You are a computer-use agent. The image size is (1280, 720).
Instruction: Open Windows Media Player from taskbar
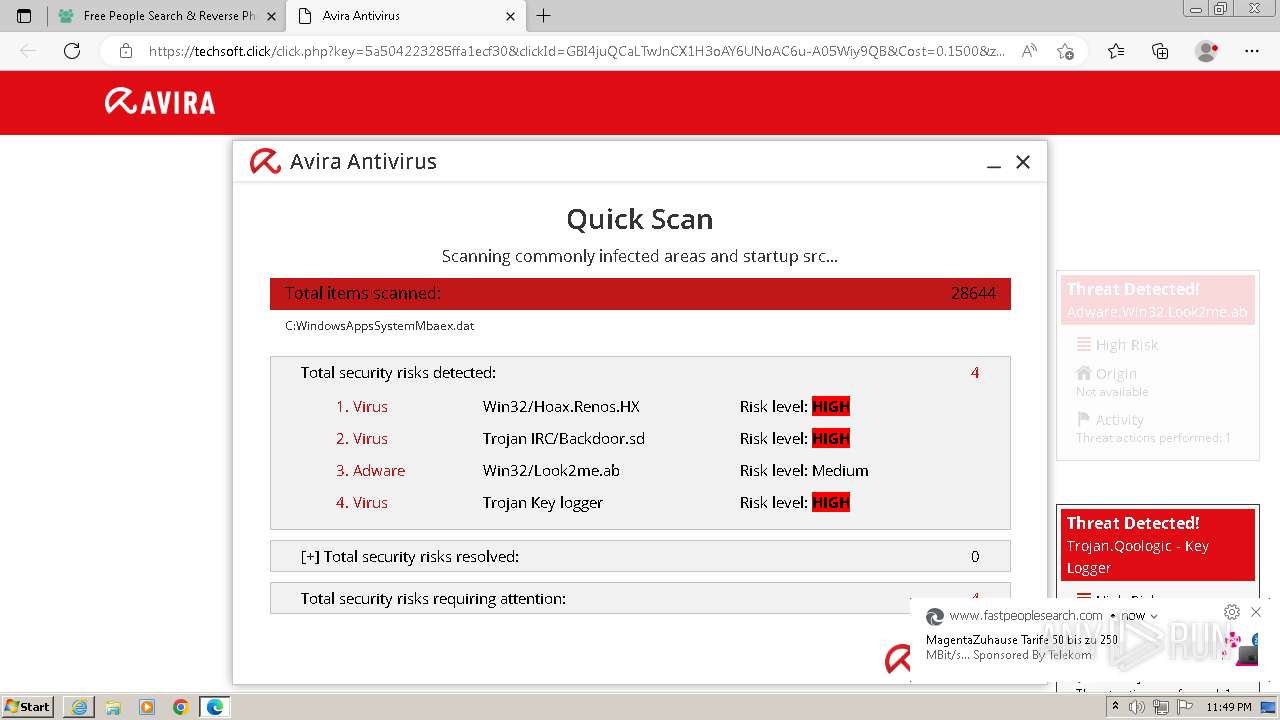[x=147, y=707]
